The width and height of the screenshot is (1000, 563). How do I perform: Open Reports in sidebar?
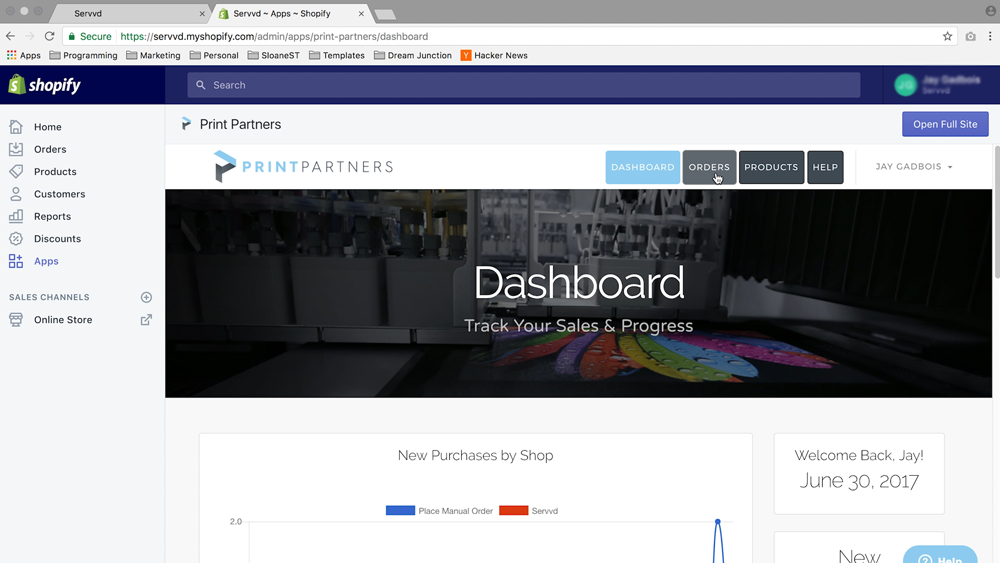click(x=52, y=216)
